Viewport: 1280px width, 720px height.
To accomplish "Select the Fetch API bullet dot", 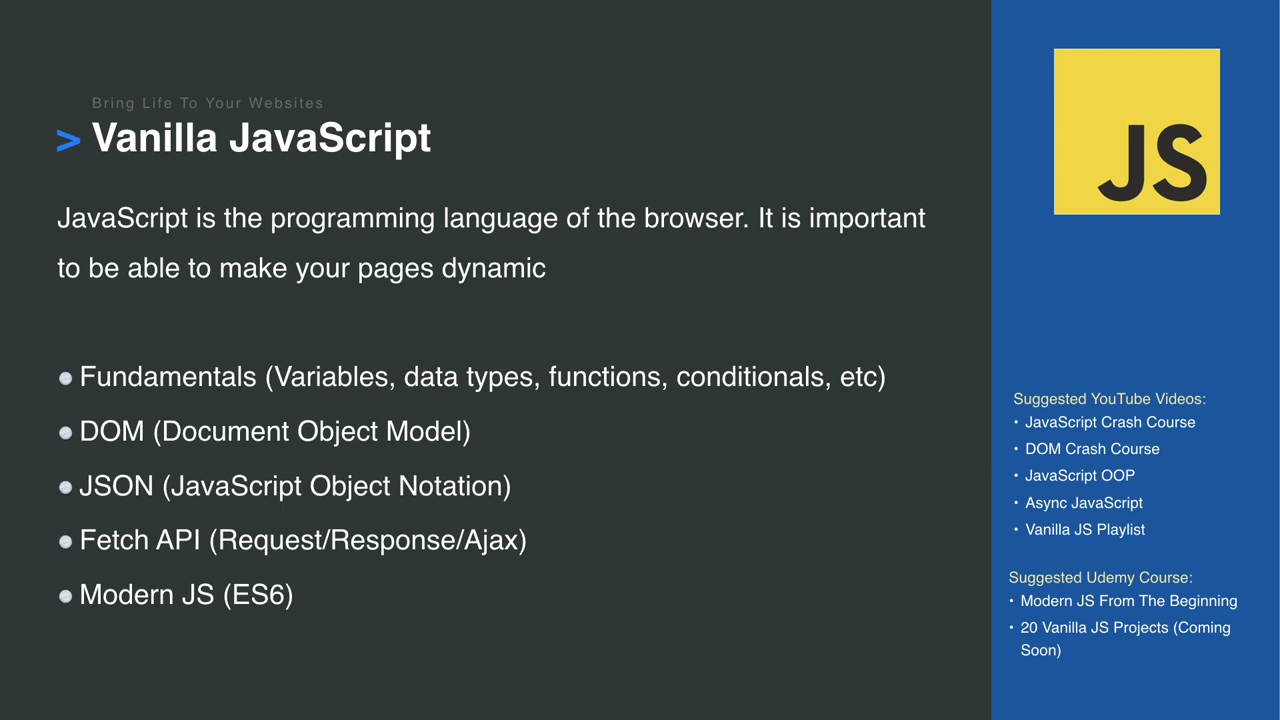I will (66, 541).
